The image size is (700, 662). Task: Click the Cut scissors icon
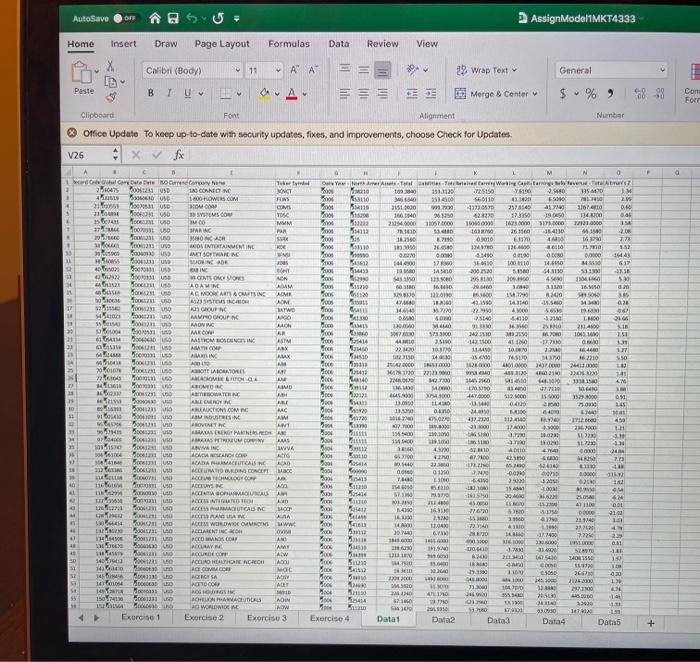(x=110, y=67)
